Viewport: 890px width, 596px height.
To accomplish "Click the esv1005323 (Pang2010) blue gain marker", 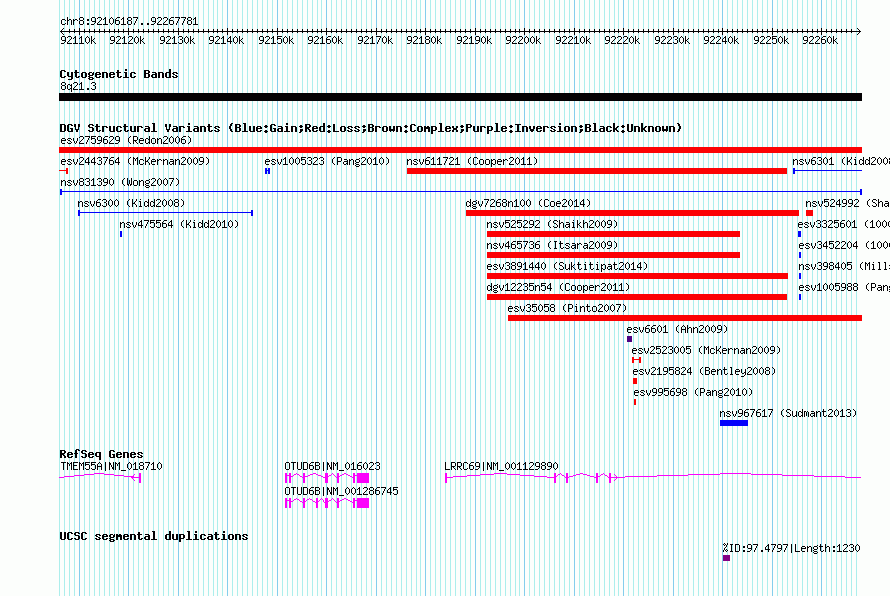I will (x=267, y=171).
